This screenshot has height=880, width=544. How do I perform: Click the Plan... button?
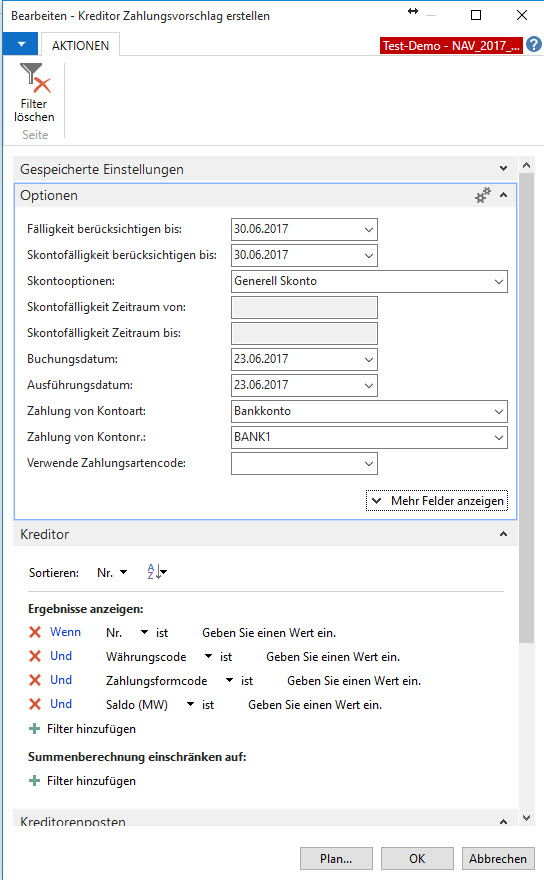pyautogui.click(x=336, y=859)
